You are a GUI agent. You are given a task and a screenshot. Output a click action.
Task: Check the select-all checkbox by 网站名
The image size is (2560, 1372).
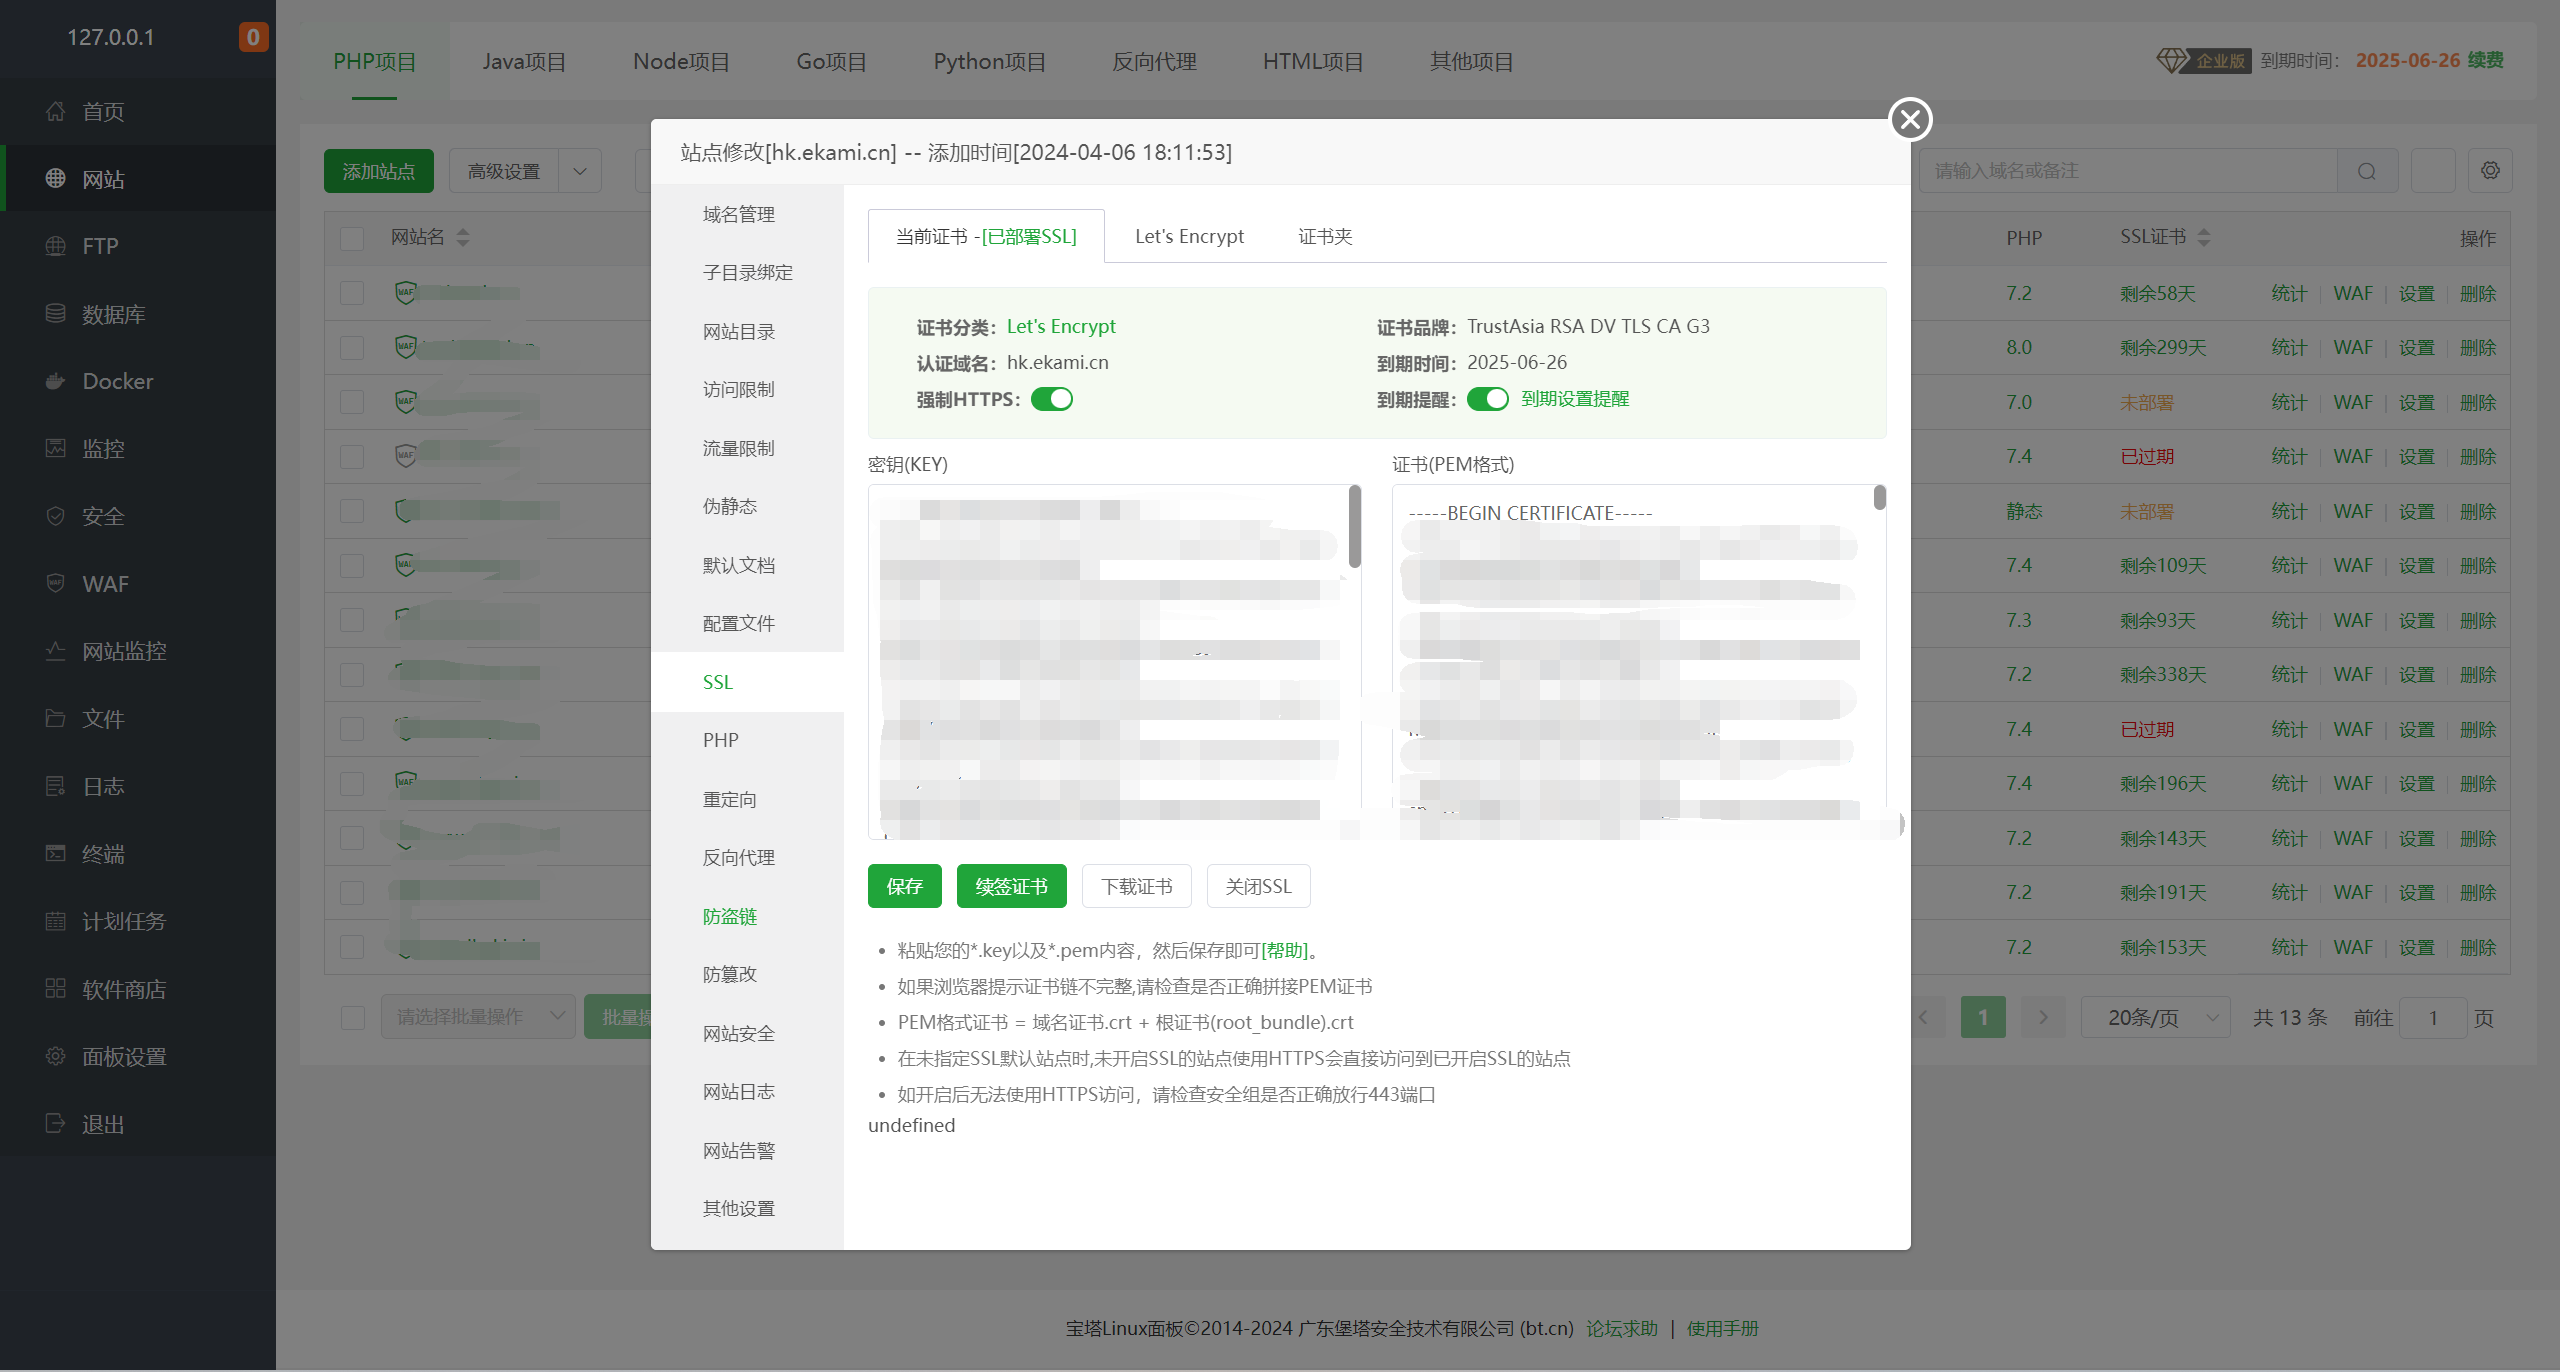pyautogui.click(x=352, y=238)
